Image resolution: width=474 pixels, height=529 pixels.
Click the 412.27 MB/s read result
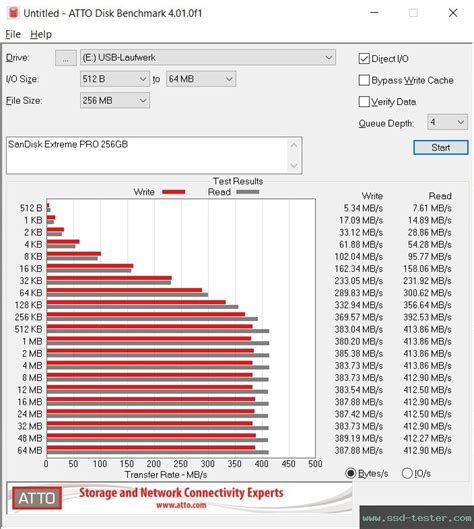pyautogui.click(x=427, y=438)
